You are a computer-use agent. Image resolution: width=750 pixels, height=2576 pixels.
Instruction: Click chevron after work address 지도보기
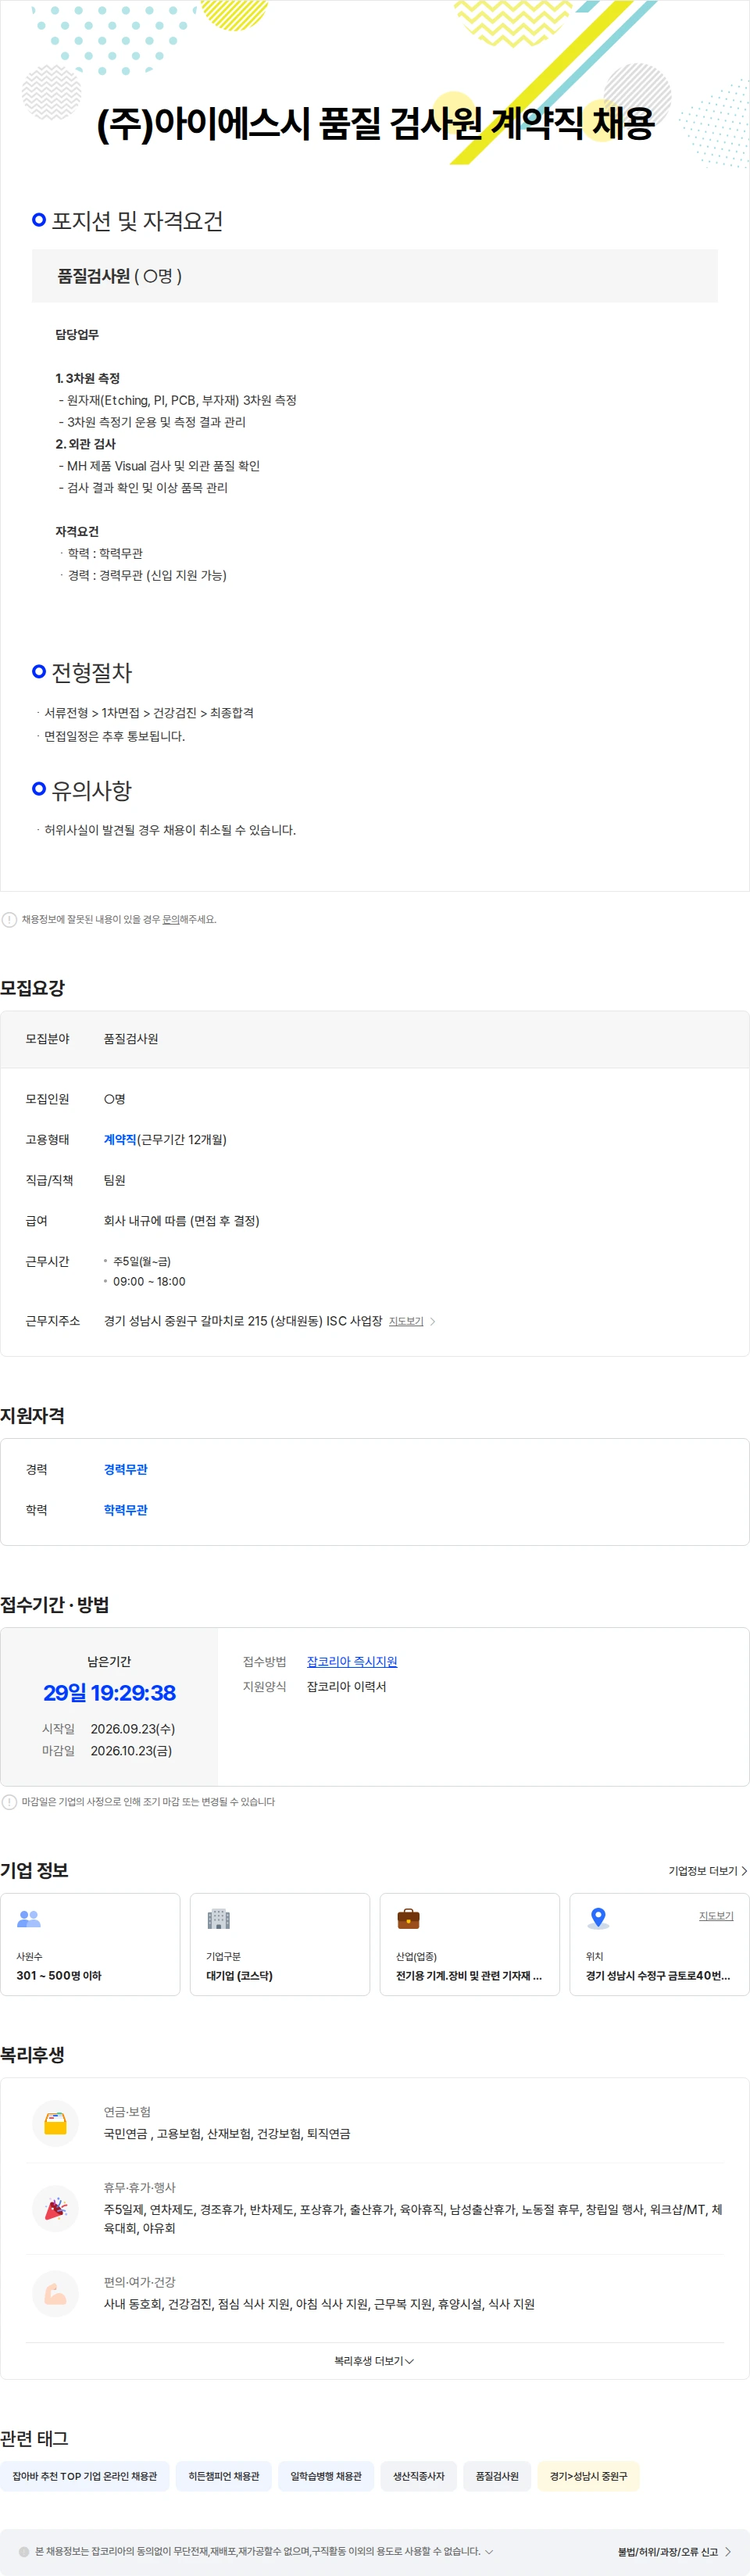[432, 1321]
